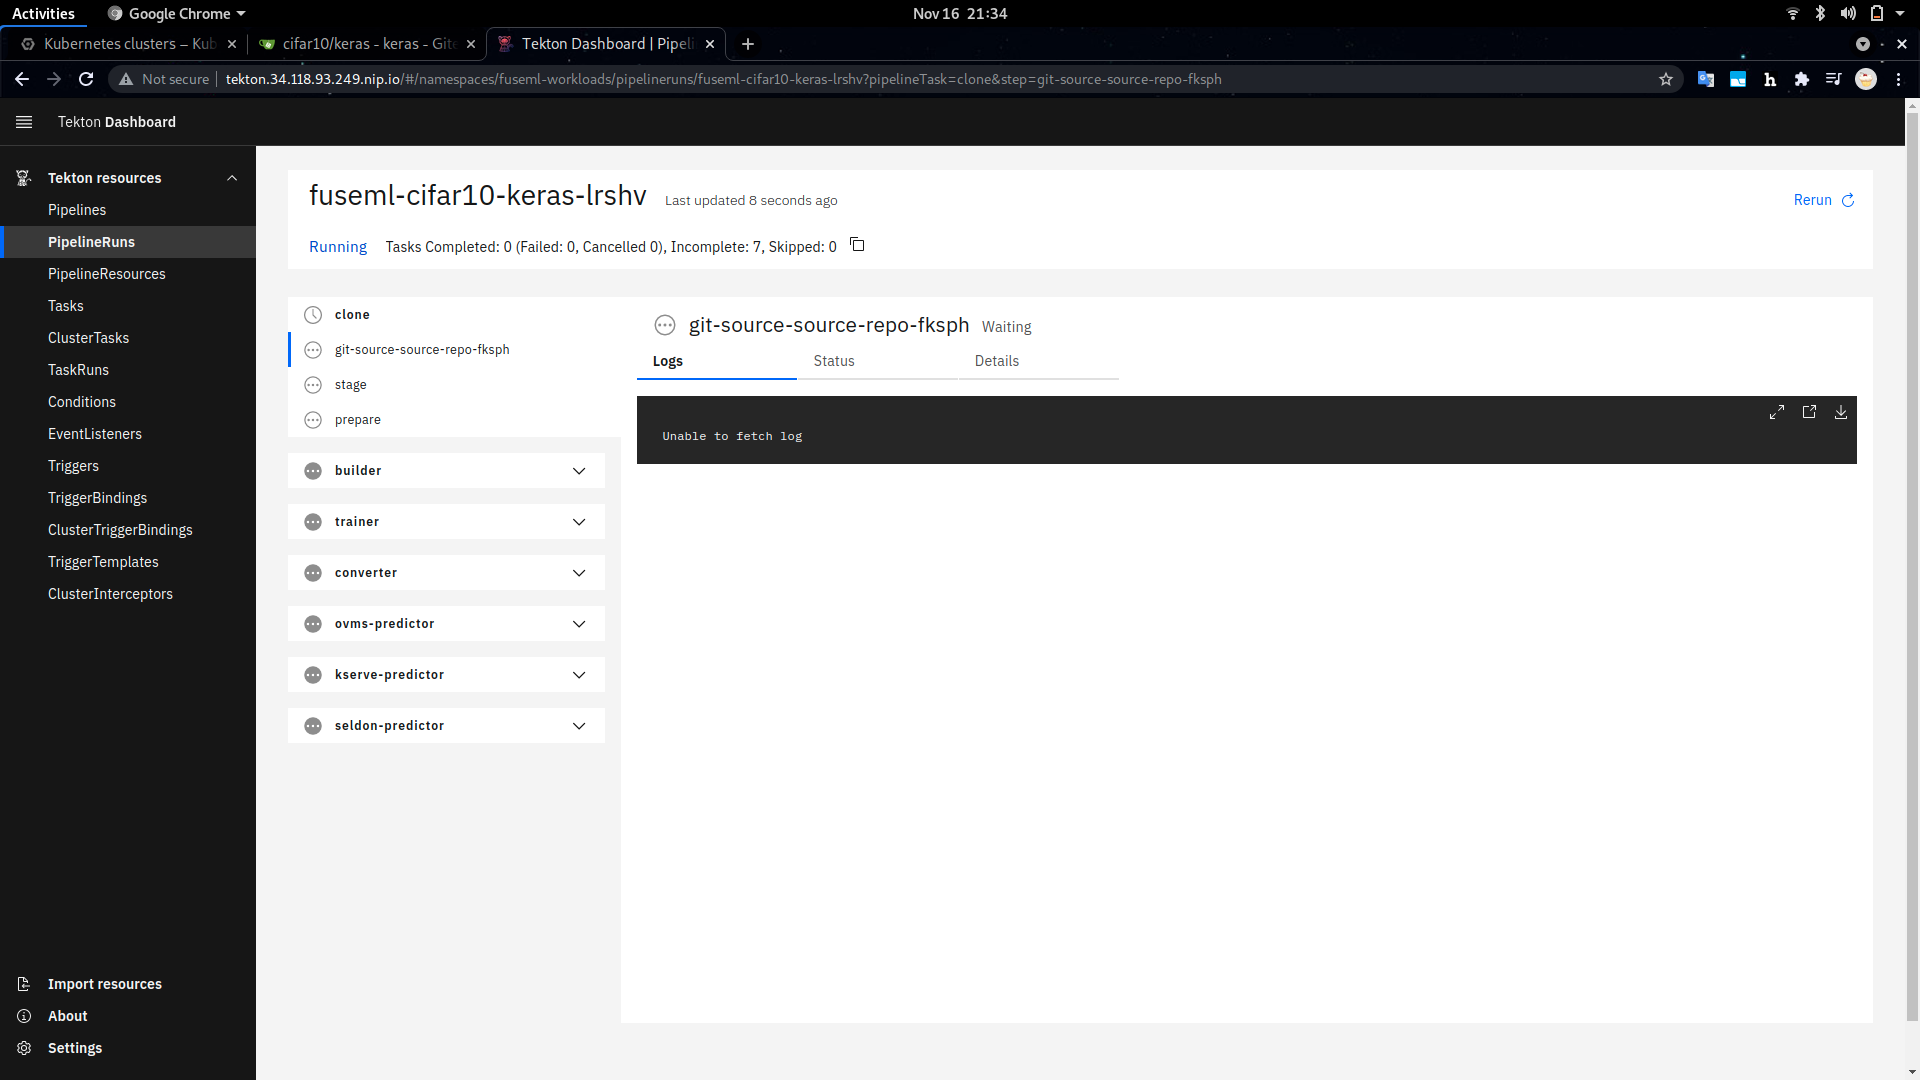Viewport: 1920px width, 1080px height.
Task: Expand the logs to full screen
Action: pos(1777,412)
